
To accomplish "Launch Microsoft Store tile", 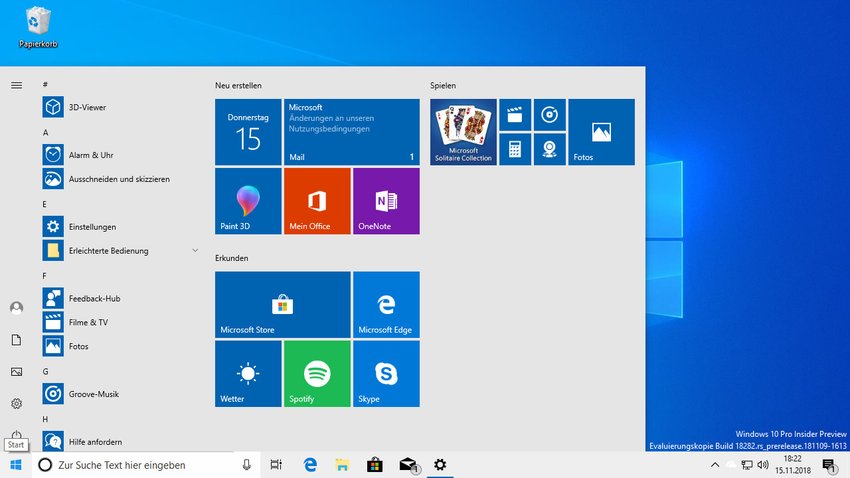I will [x=282, y=305].
